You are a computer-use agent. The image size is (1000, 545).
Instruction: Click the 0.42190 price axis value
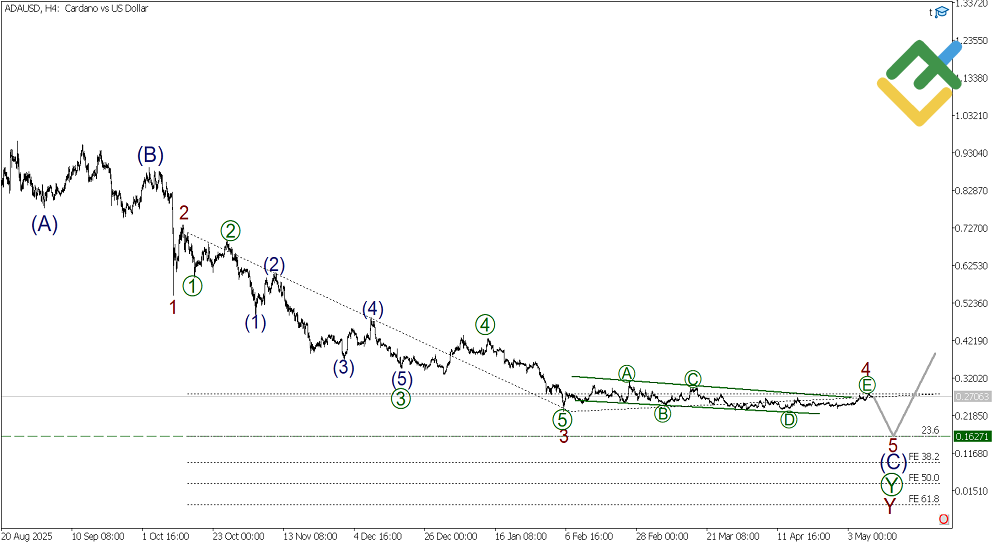tap(971, 341)
